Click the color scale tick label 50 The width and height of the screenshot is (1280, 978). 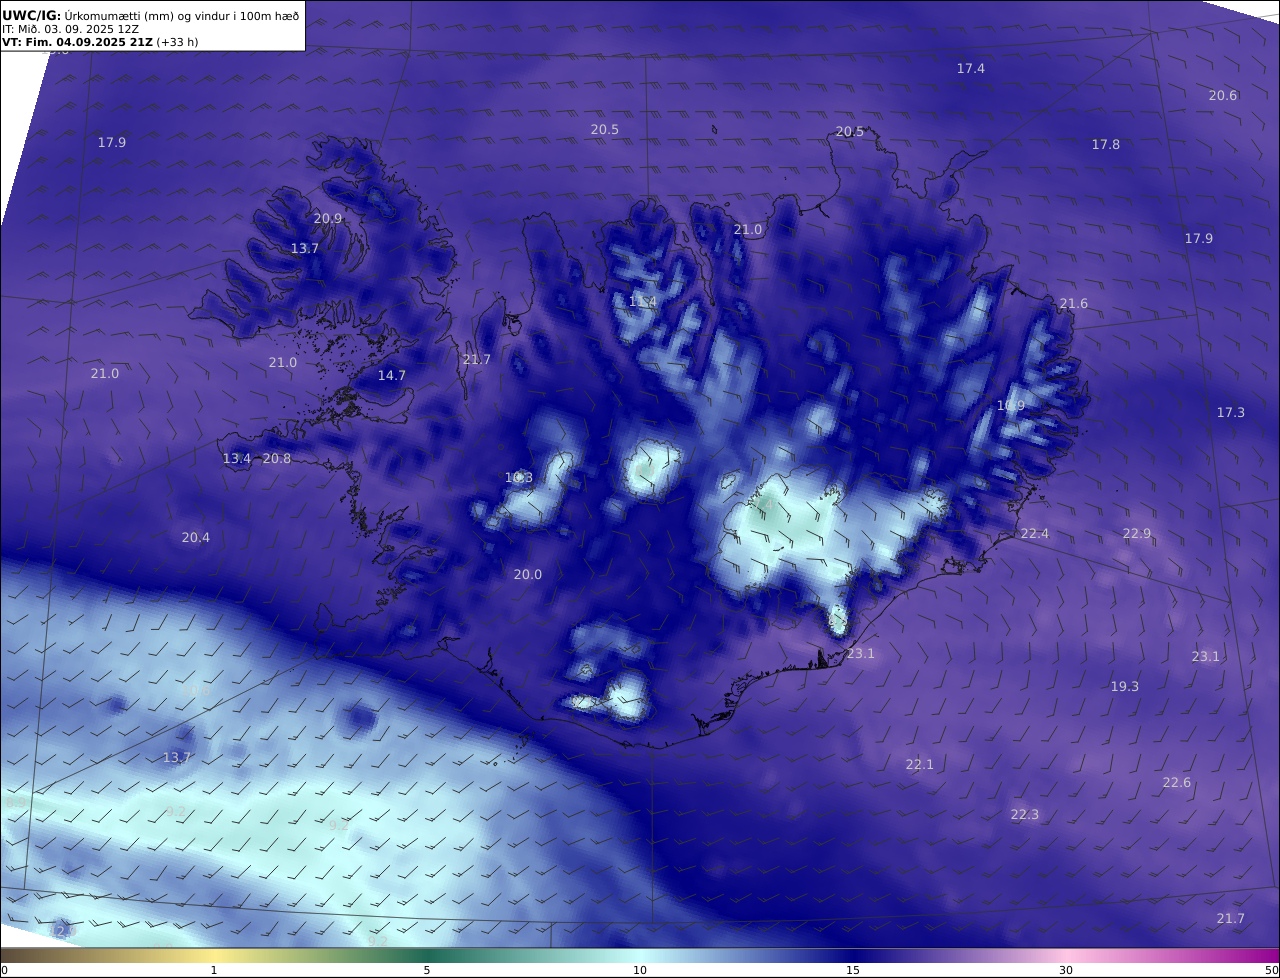pyautogui.click(x=1271, y=970)
